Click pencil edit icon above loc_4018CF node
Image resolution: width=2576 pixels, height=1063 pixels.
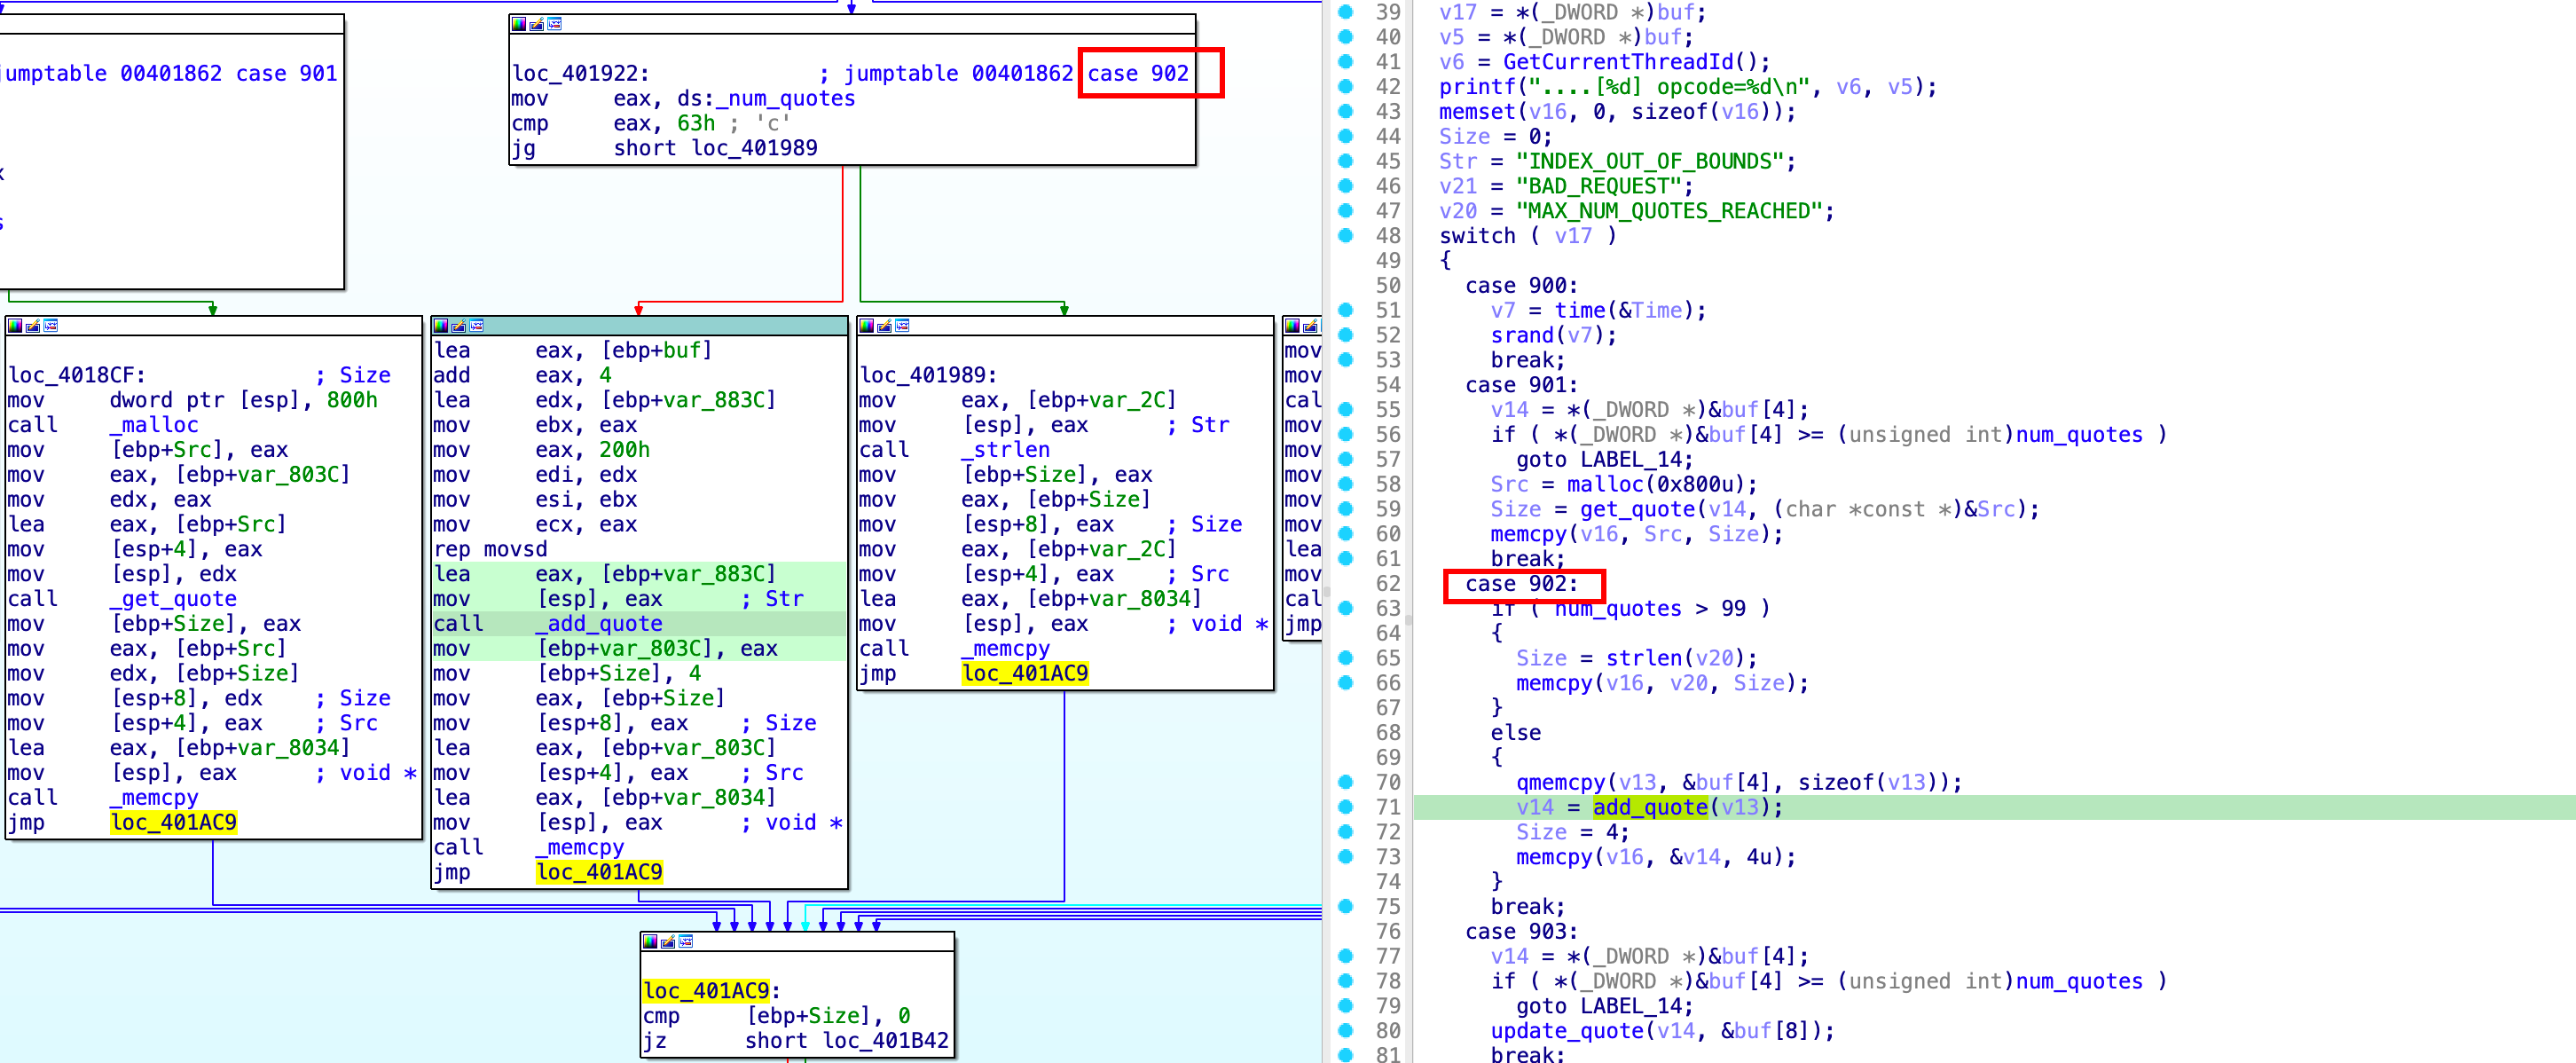click(x=33, y=326)
